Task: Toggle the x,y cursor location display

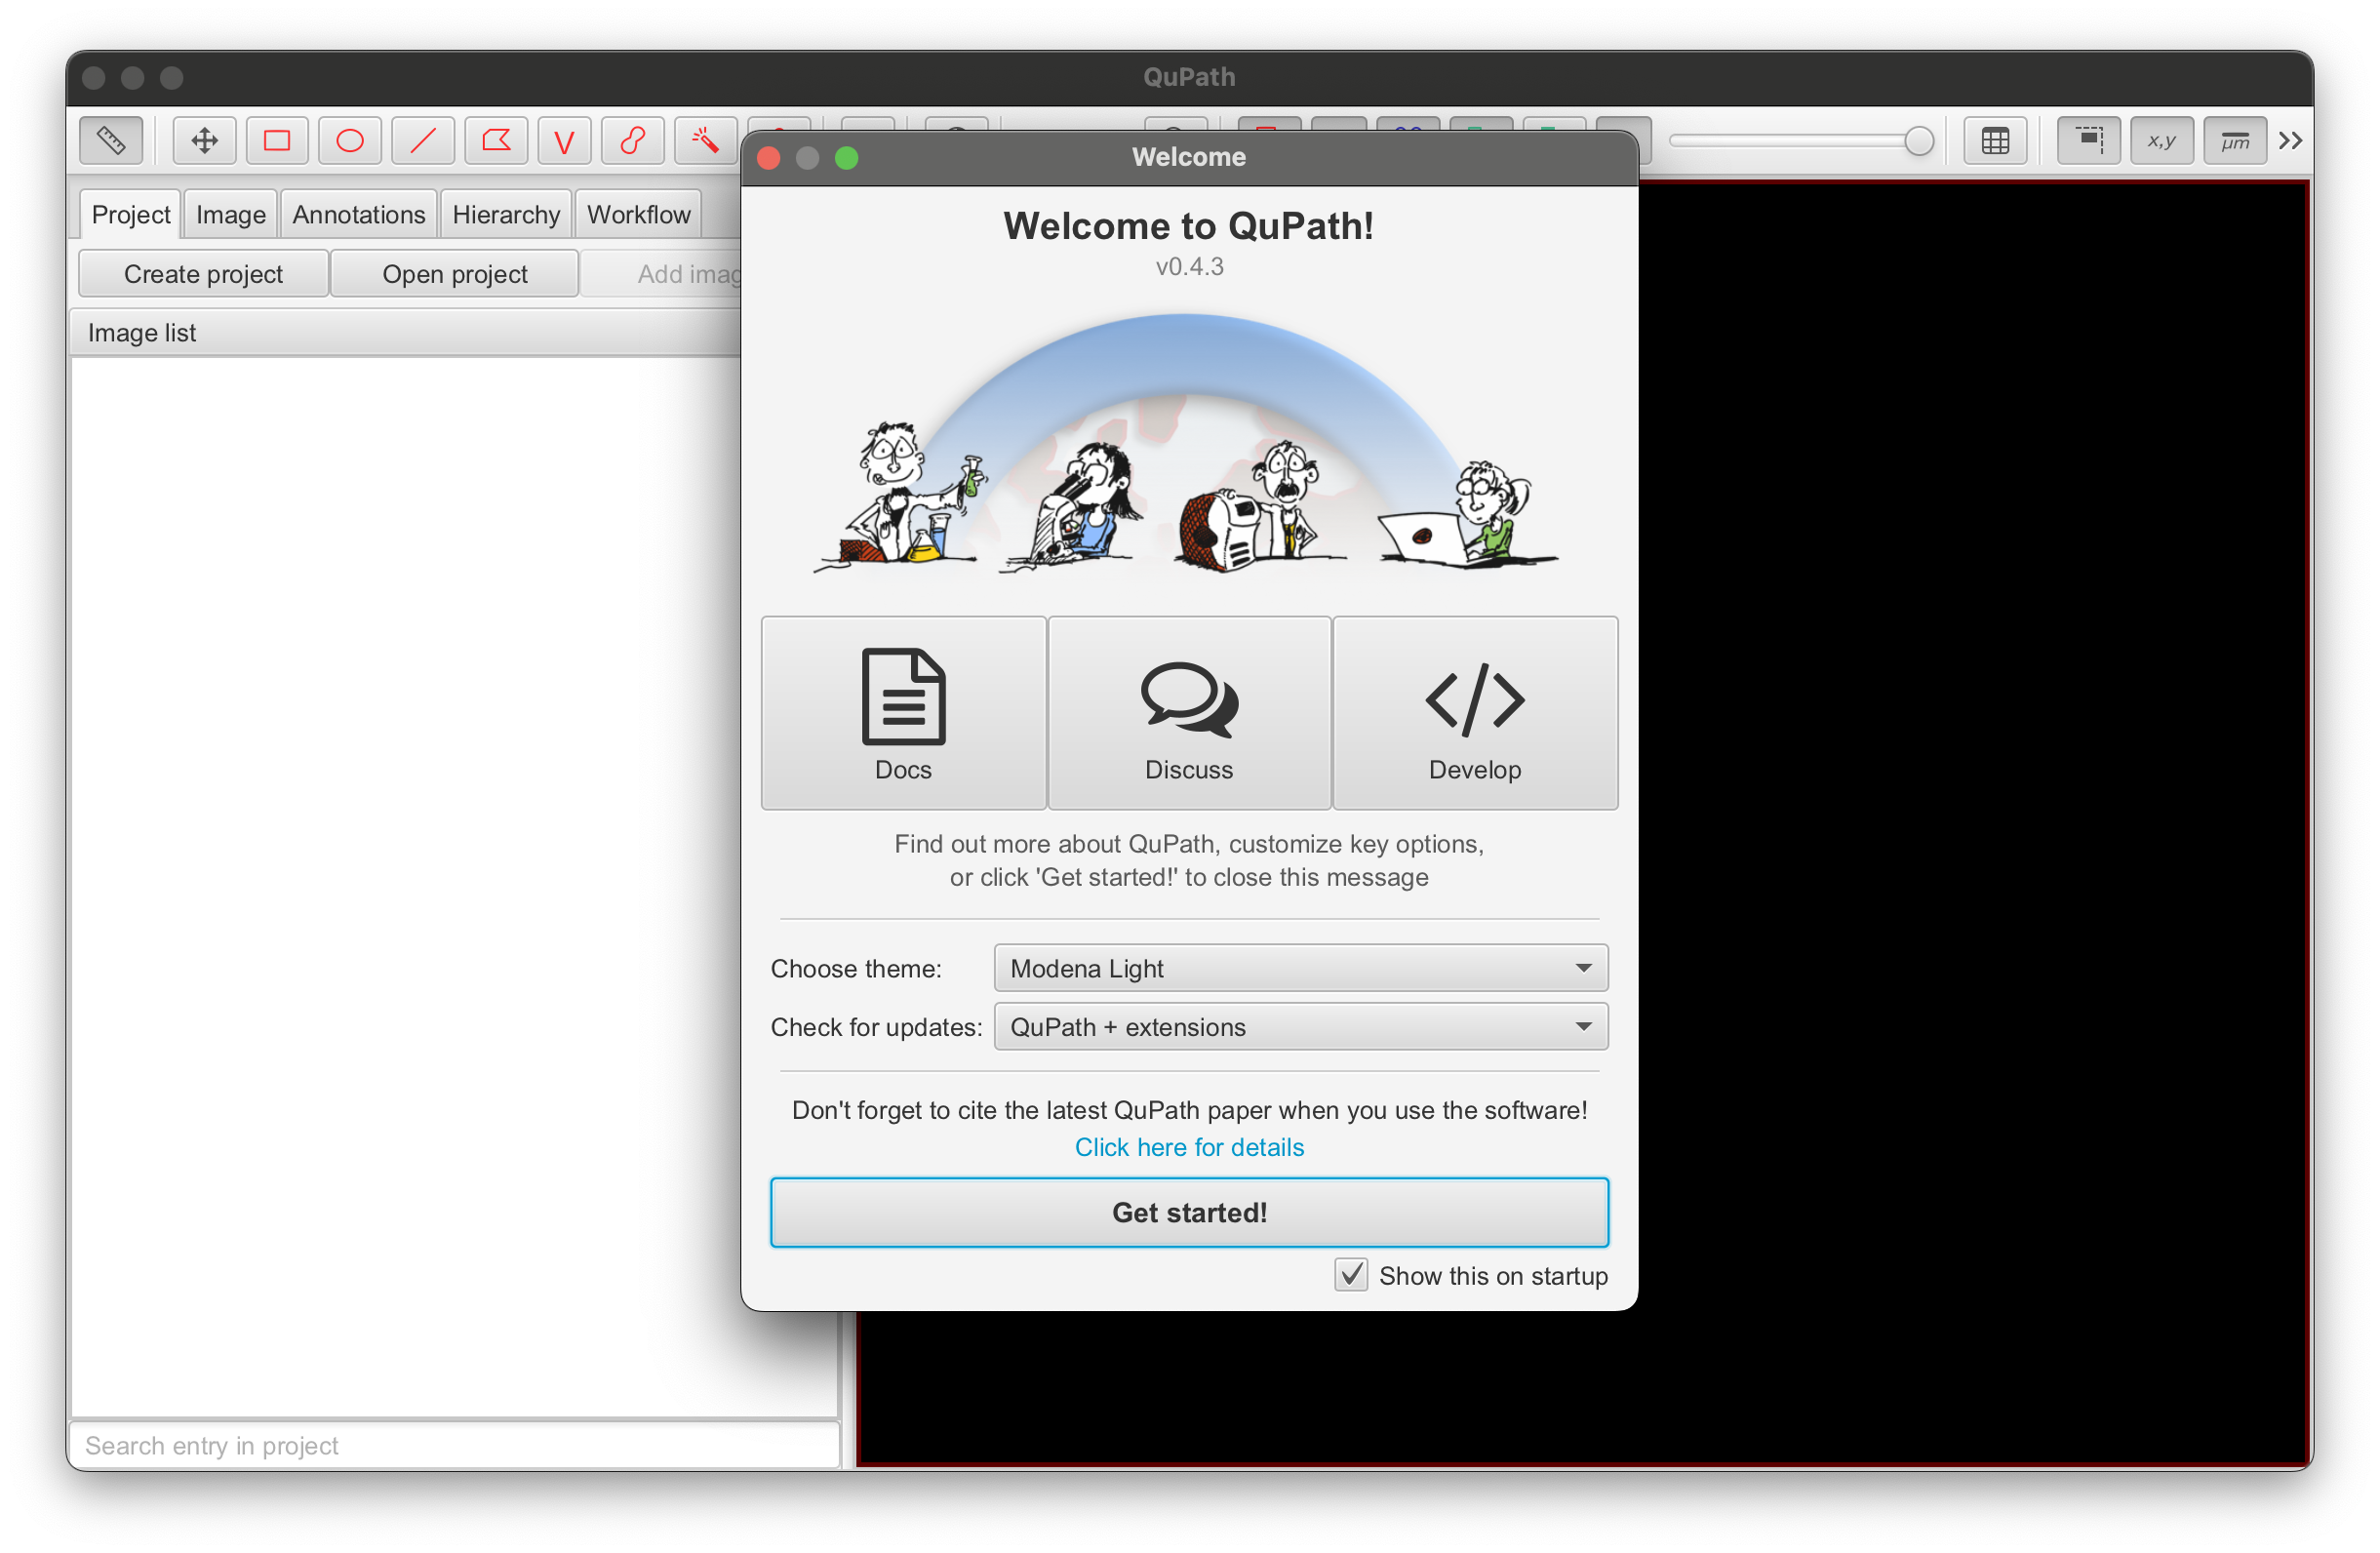Action: coord(2162,141)
